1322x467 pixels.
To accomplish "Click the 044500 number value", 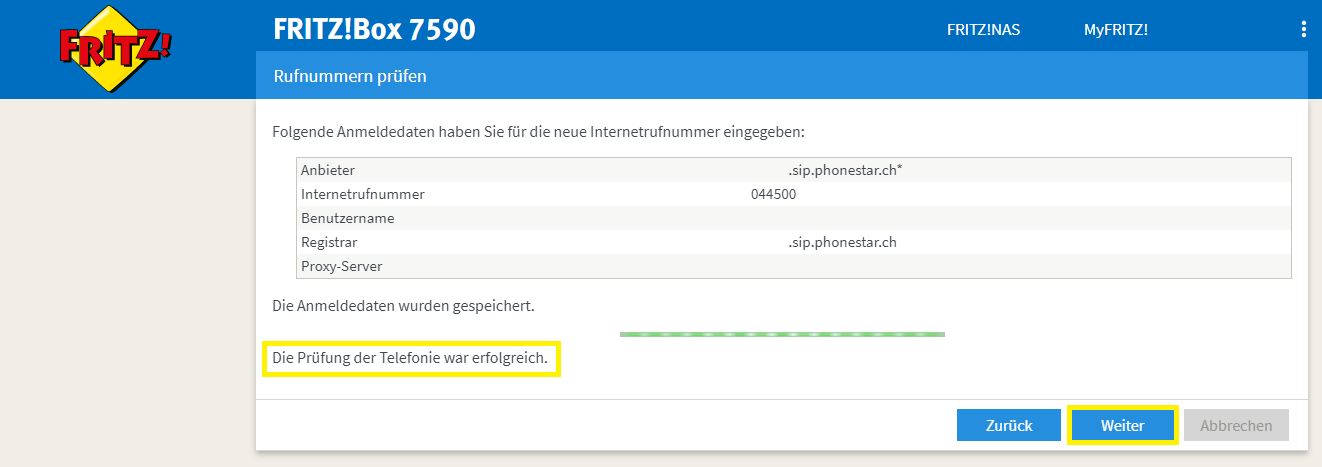I will point(774,194).
